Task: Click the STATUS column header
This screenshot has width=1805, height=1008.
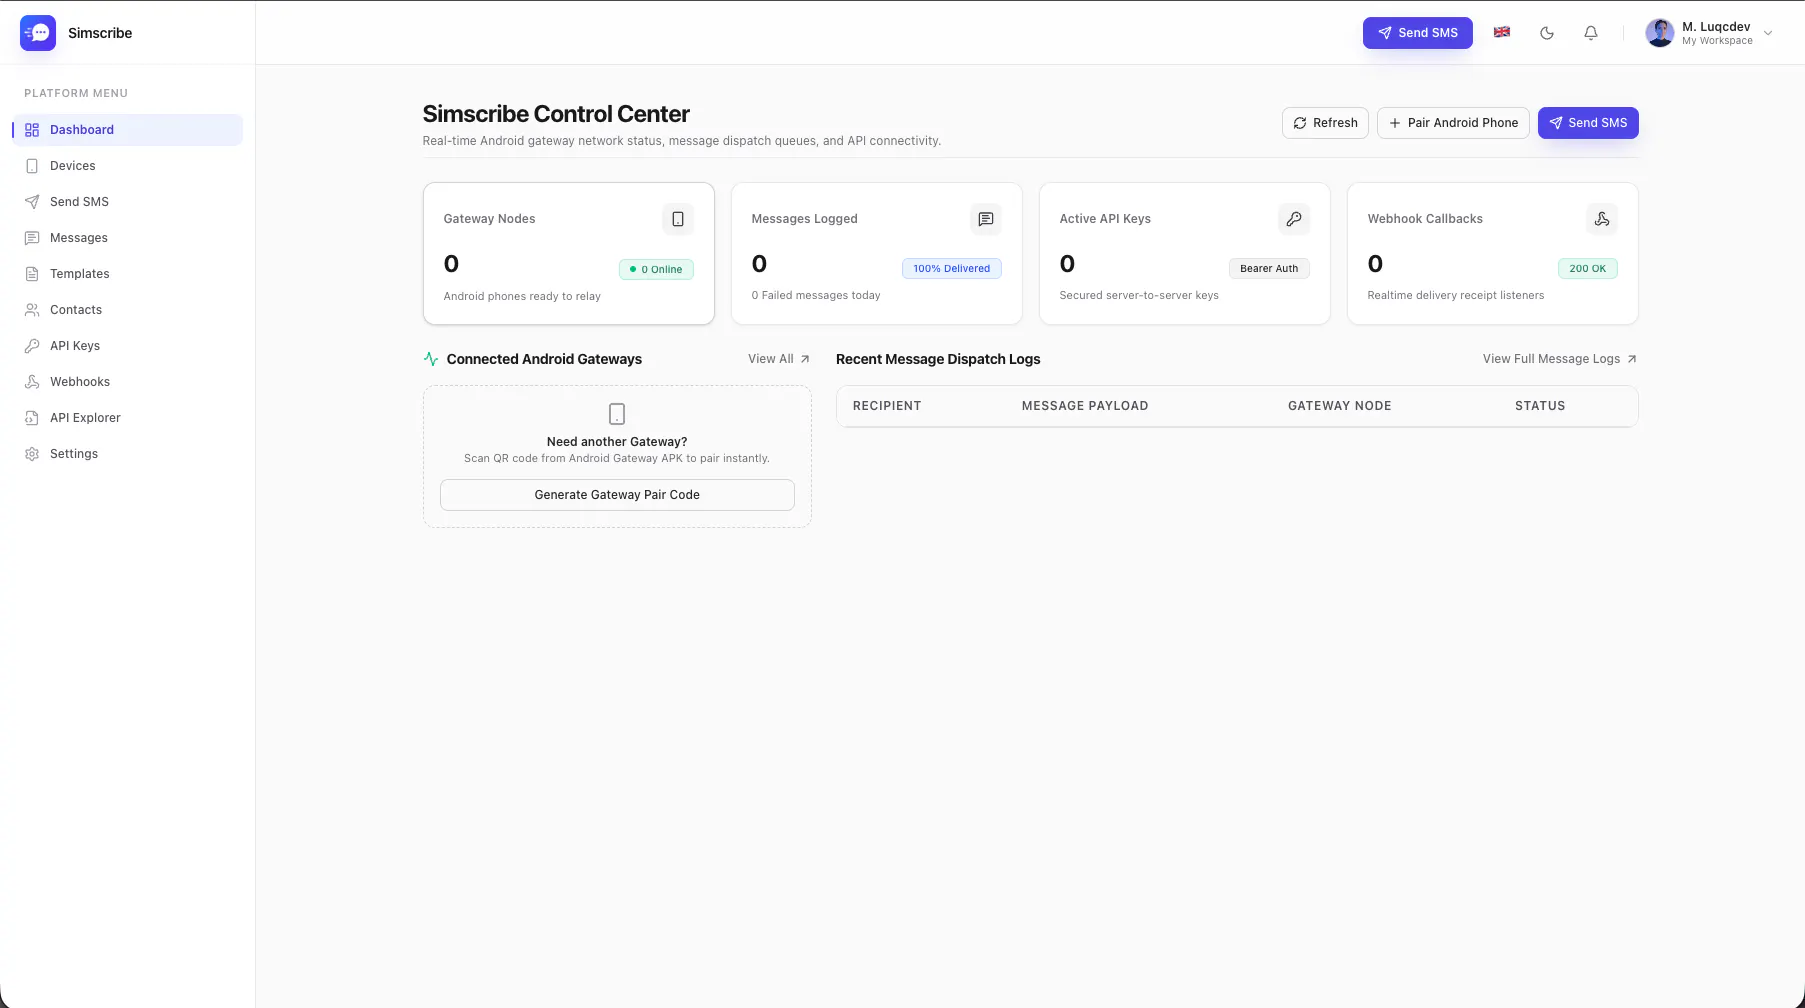Action: tap(1540, 406)
